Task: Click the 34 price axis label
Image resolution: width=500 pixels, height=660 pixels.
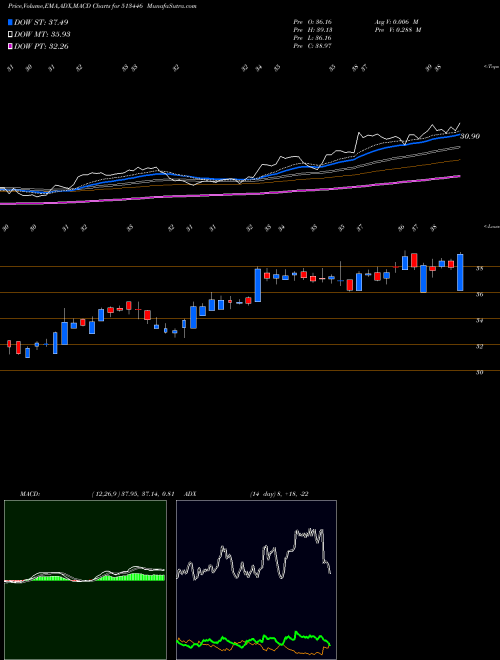Action: [480, 321]
